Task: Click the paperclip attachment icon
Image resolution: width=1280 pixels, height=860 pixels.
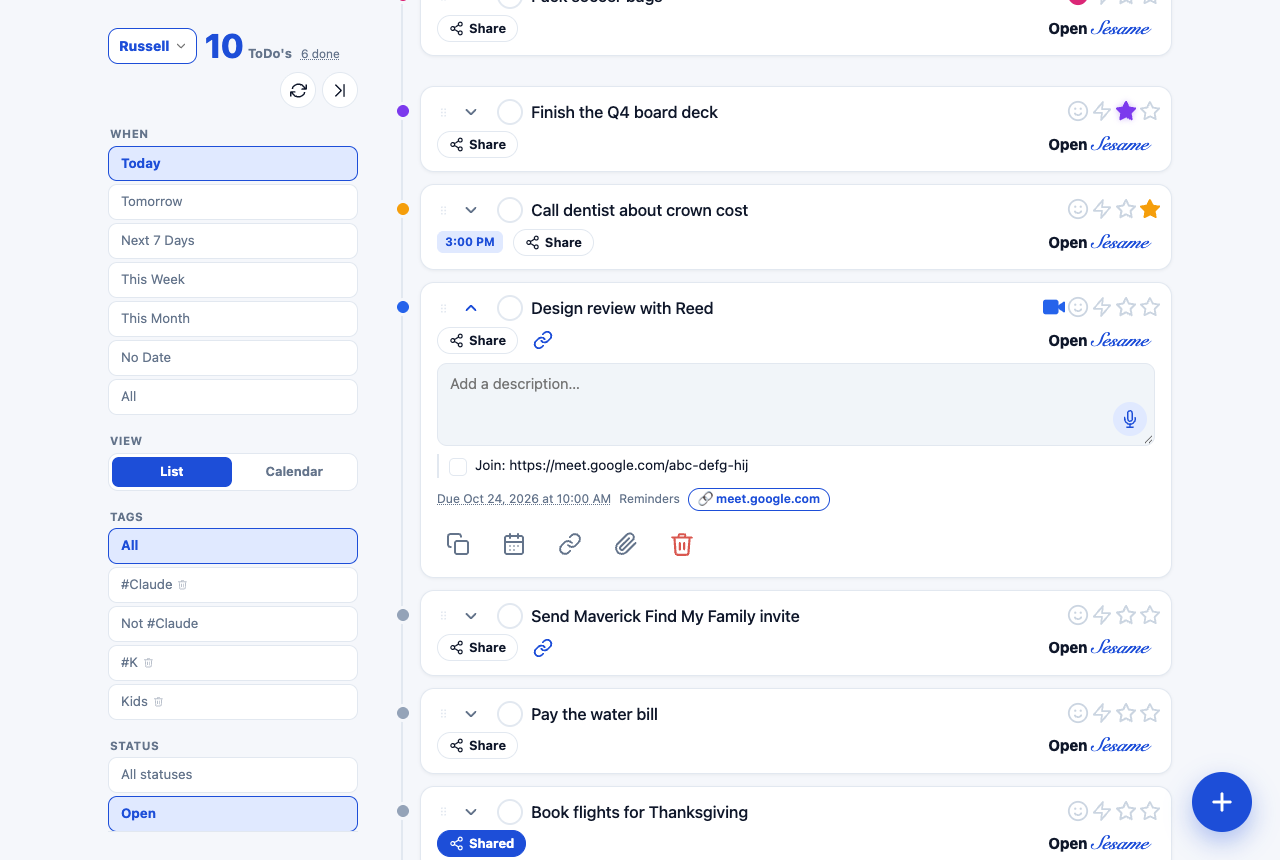Action: pos(626,544)
